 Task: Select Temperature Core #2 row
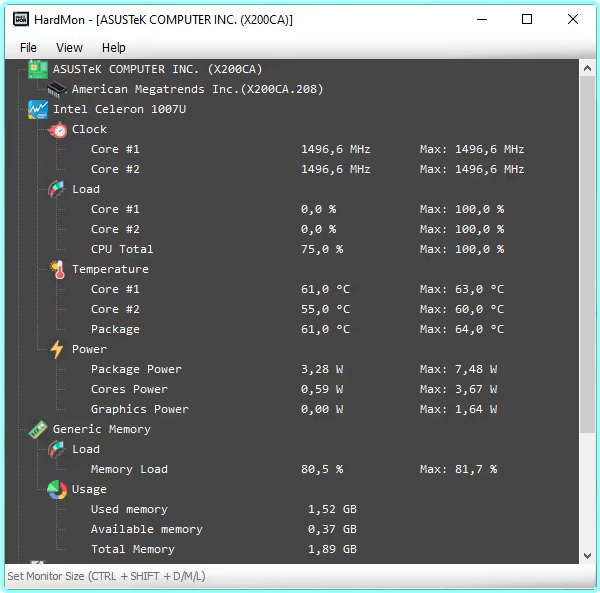pyautogui.click(x=297, y=309)
